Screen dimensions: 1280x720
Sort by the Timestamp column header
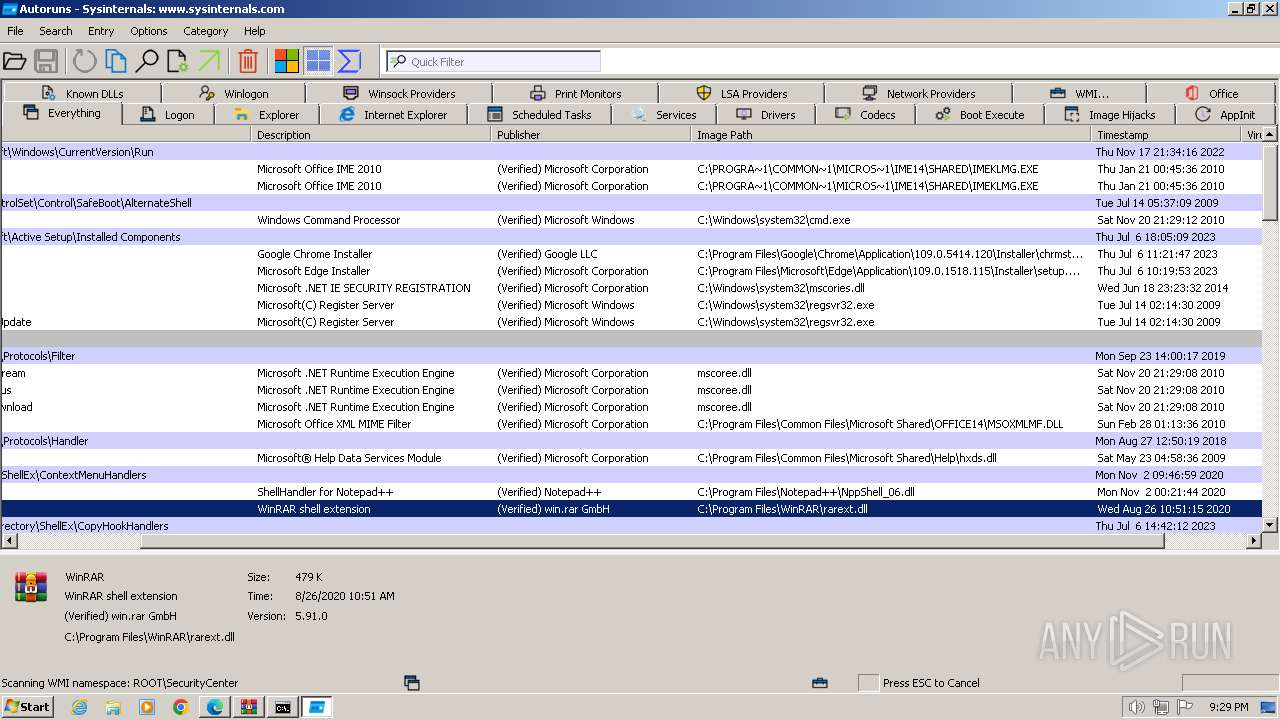(1166, 134)
